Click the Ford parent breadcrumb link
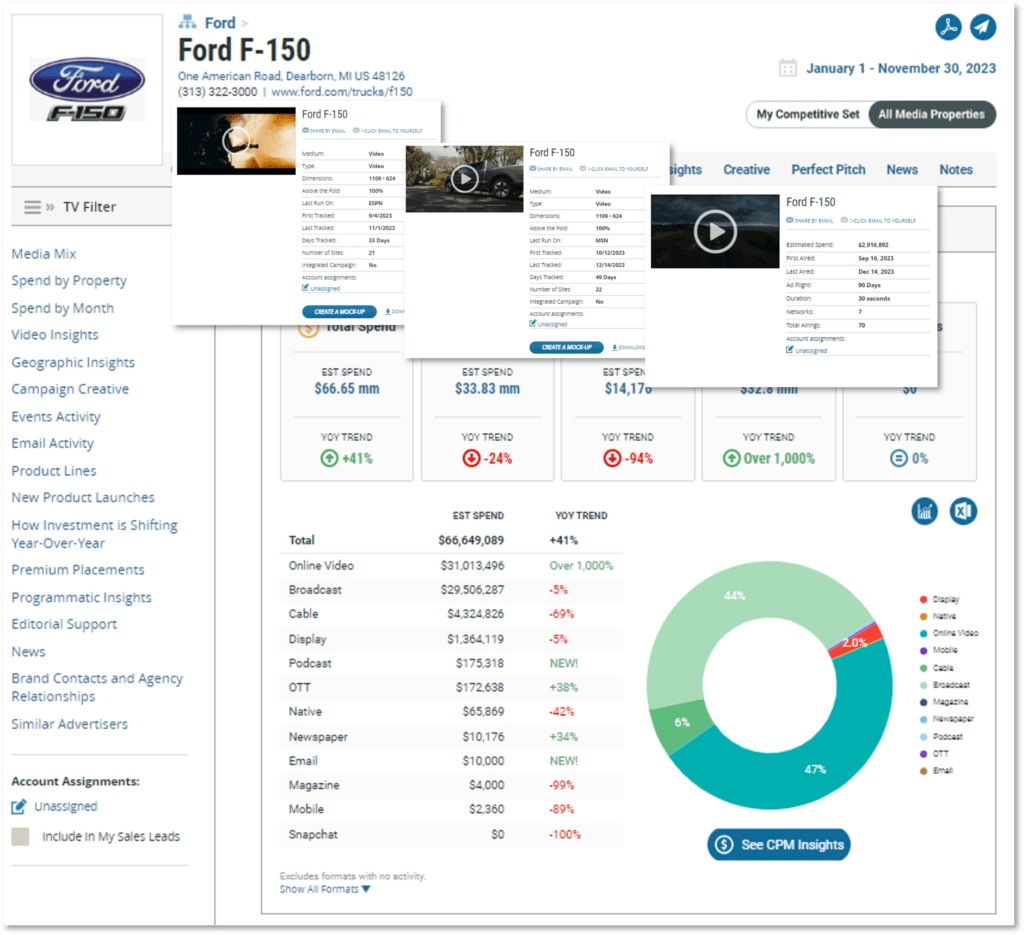This screenshot has width=1024, height=935. [220, 23]
